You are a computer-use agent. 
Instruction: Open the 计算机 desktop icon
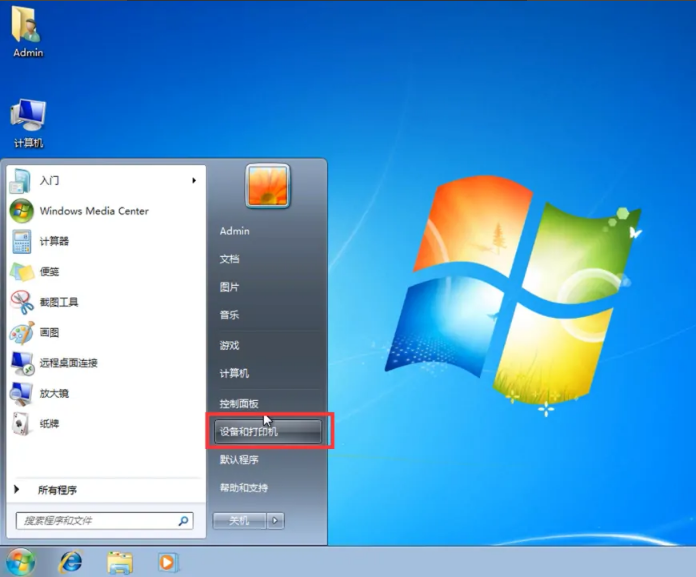tap(28, 123)
